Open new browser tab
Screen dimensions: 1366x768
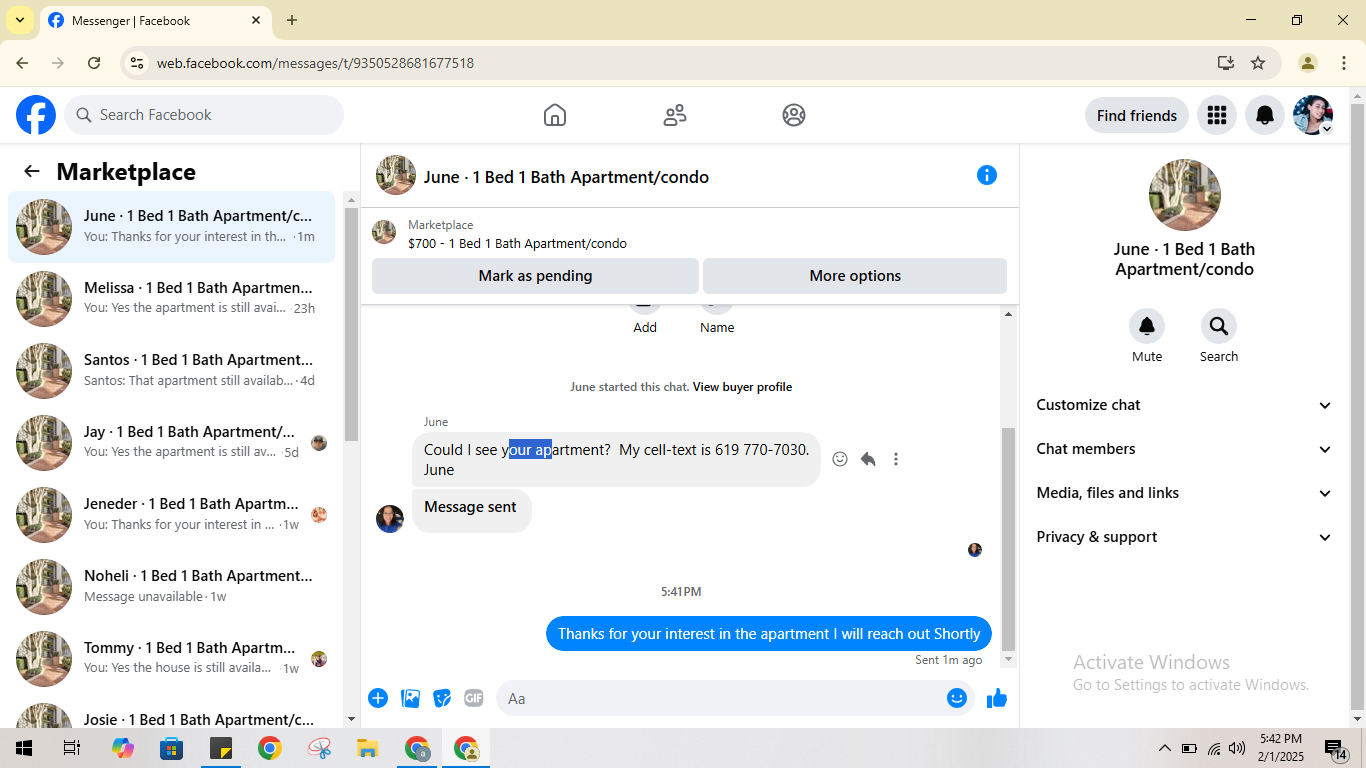[x=292, y=20]
